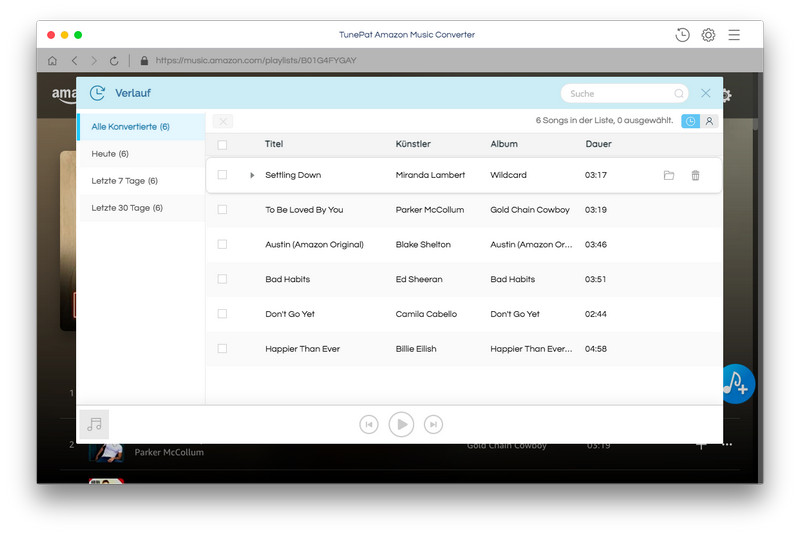800x536 pixels.
Task: Select Alle Konvertierte (6) filter
Action: tap(141, 126)
